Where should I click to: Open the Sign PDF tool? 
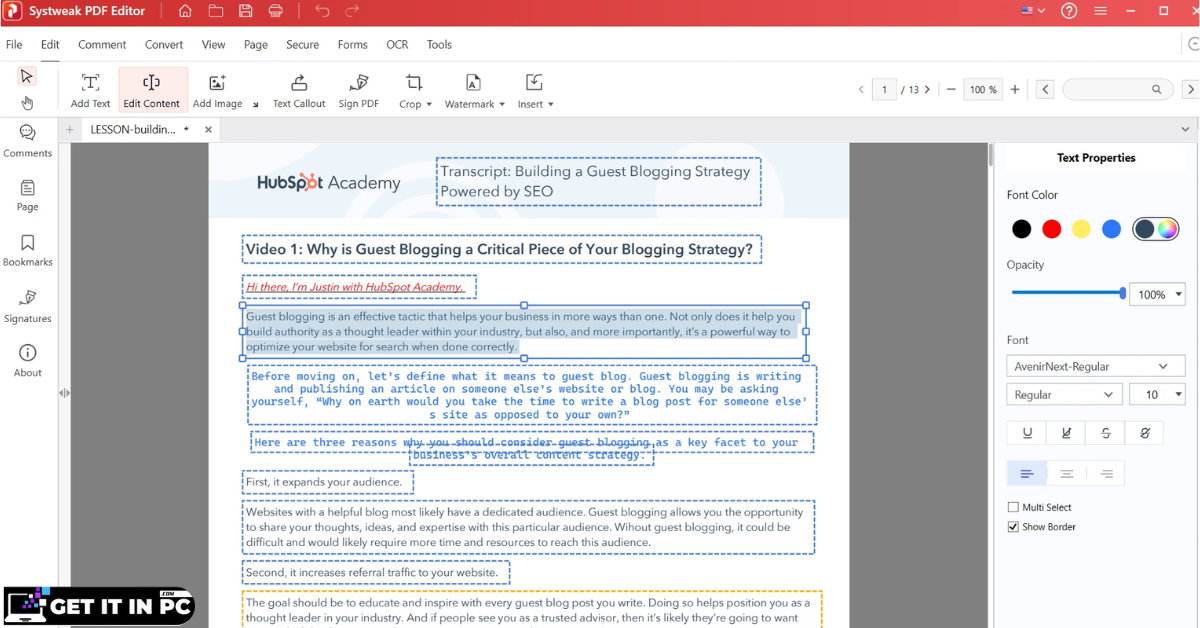tap(358, 90)
